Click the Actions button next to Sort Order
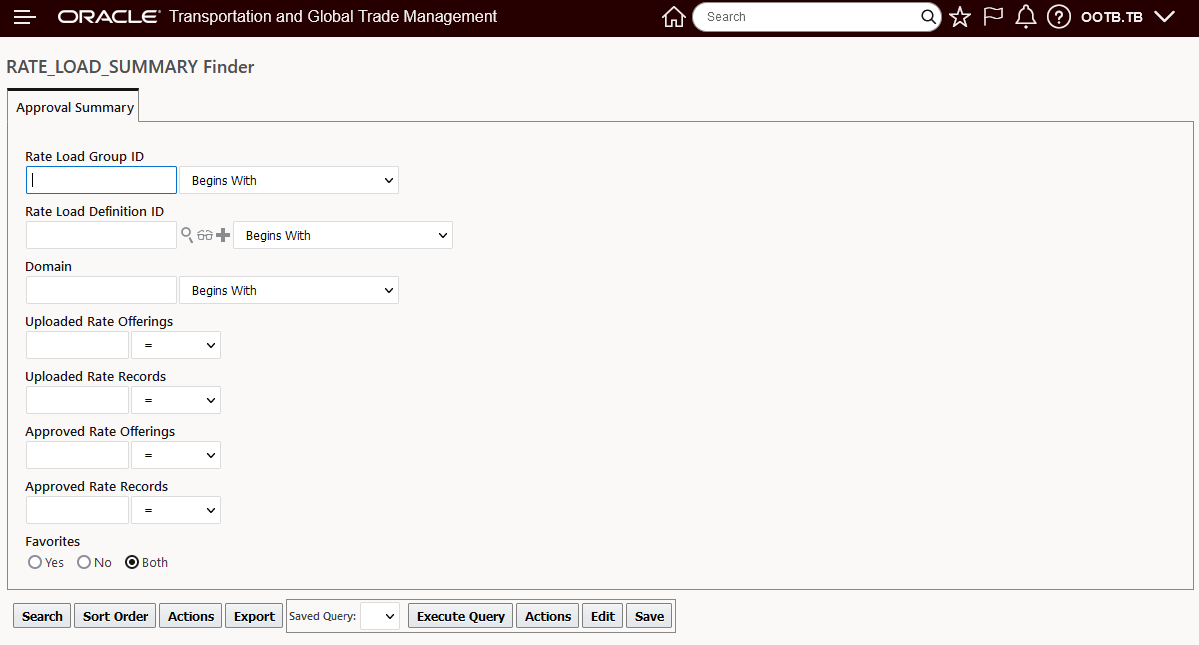1199x645 pixels. coord(190,616)
